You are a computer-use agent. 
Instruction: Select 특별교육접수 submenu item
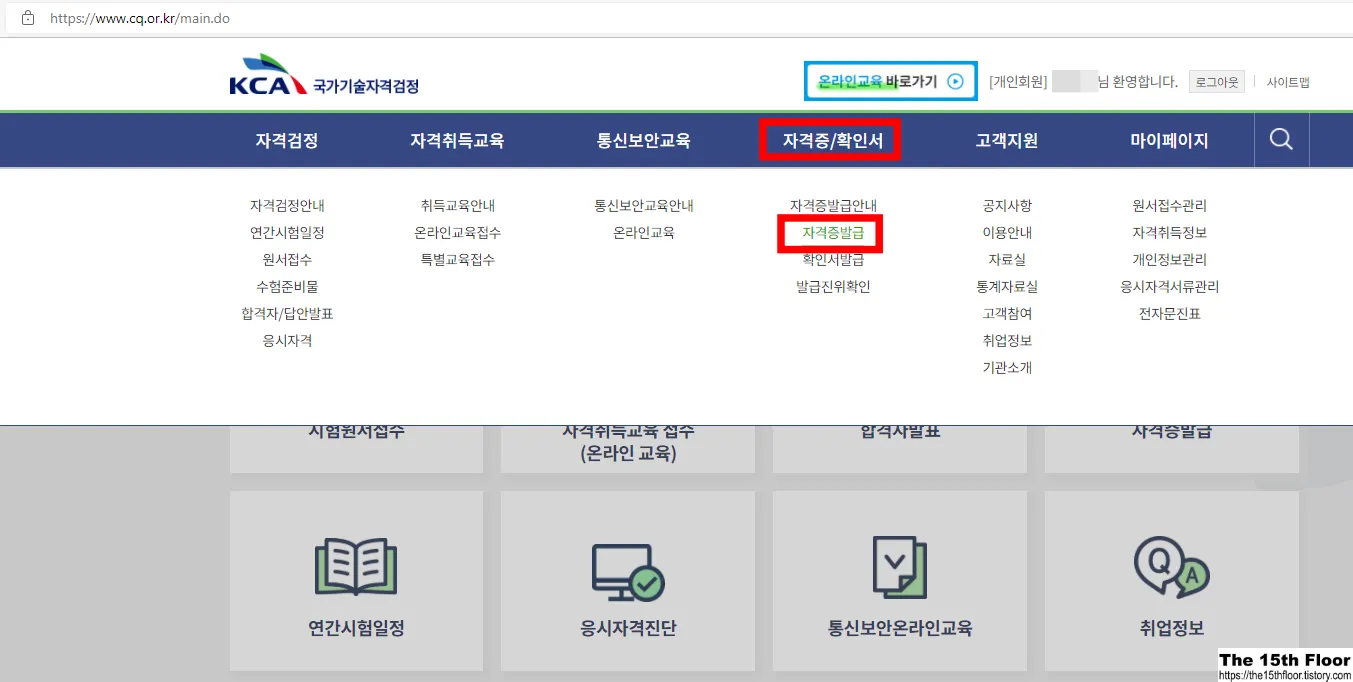click(x=458, y=260)
